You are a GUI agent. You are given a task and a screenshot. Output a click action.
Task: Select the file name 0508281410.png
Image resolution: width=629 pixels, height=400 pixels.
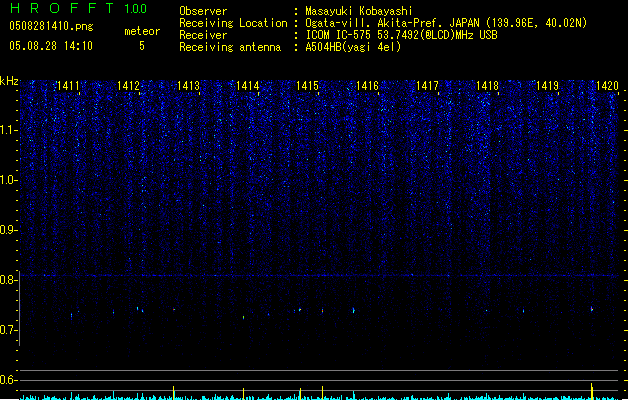point(51,27)
